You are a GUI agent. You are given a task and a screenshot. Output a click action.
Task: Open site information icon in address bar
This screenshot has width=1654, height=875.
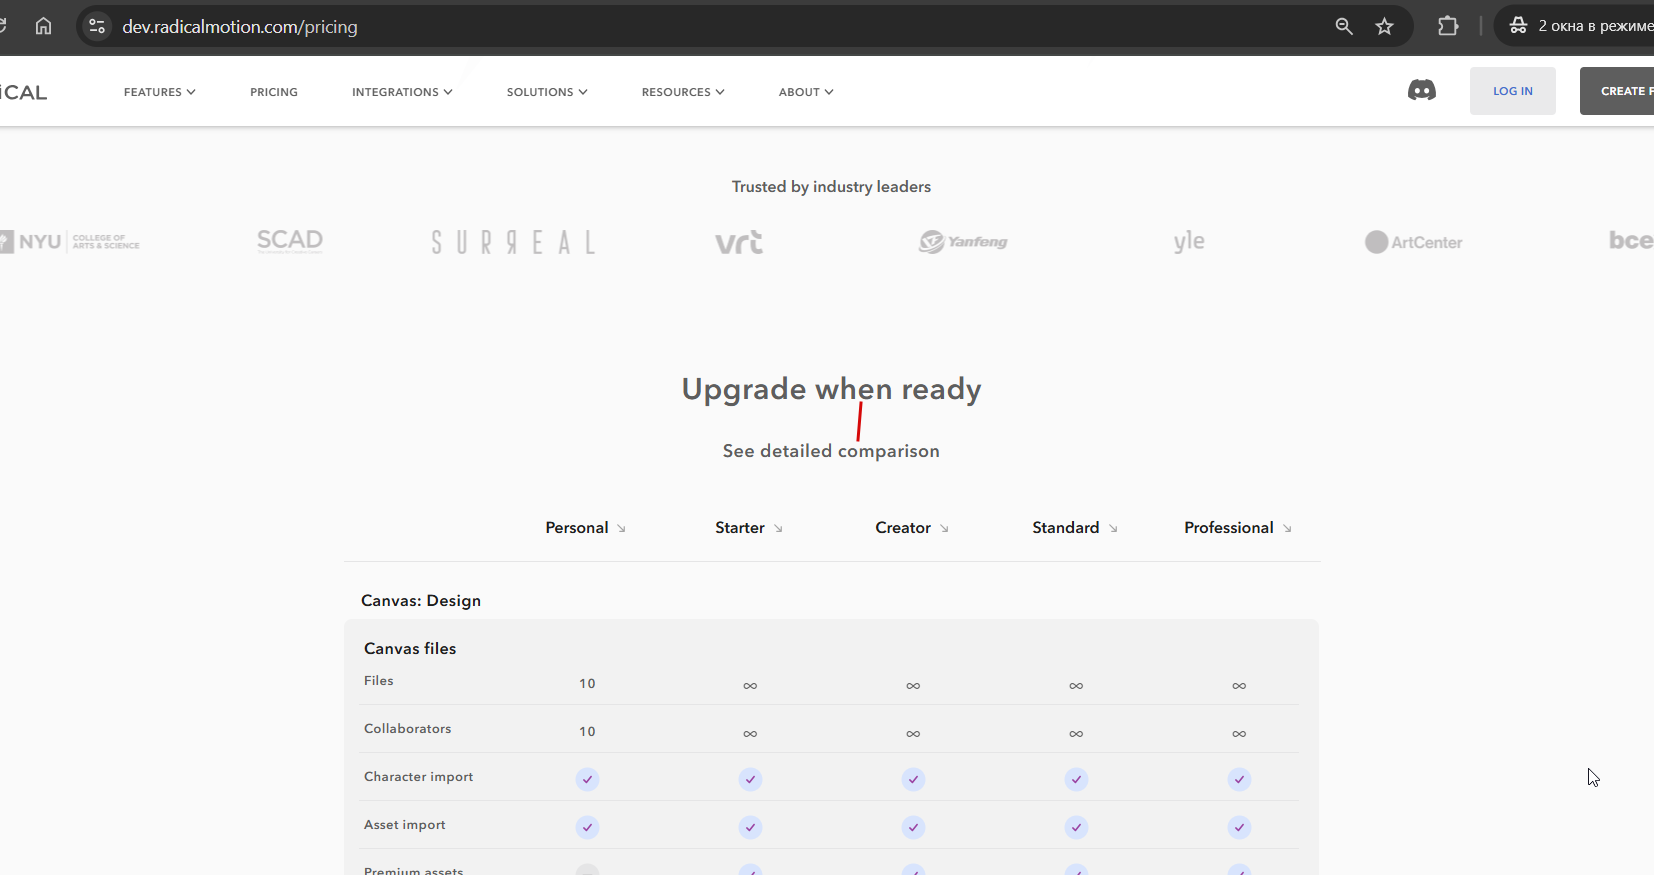(x=97, y=26)
